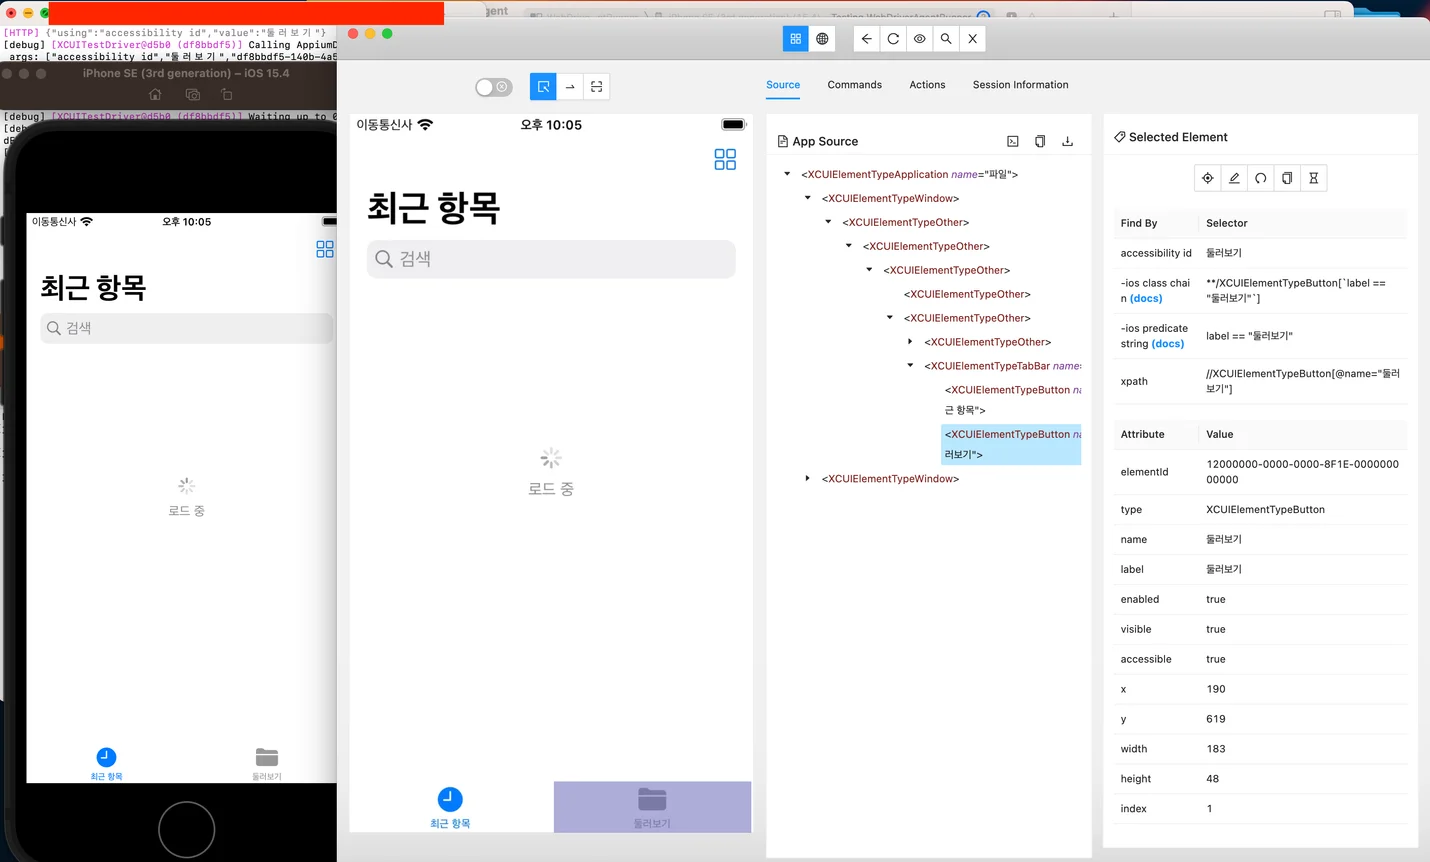
Task: Expand the collapsed XCUIElementTypeOther above TabBar
Action: coord(910,342)
